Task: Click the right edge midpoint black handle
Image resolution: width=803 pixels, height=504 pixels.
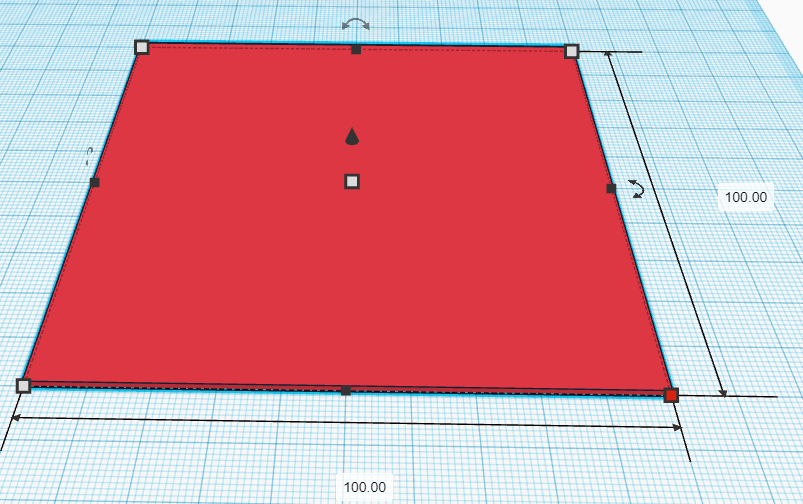Action: point(611,188)
